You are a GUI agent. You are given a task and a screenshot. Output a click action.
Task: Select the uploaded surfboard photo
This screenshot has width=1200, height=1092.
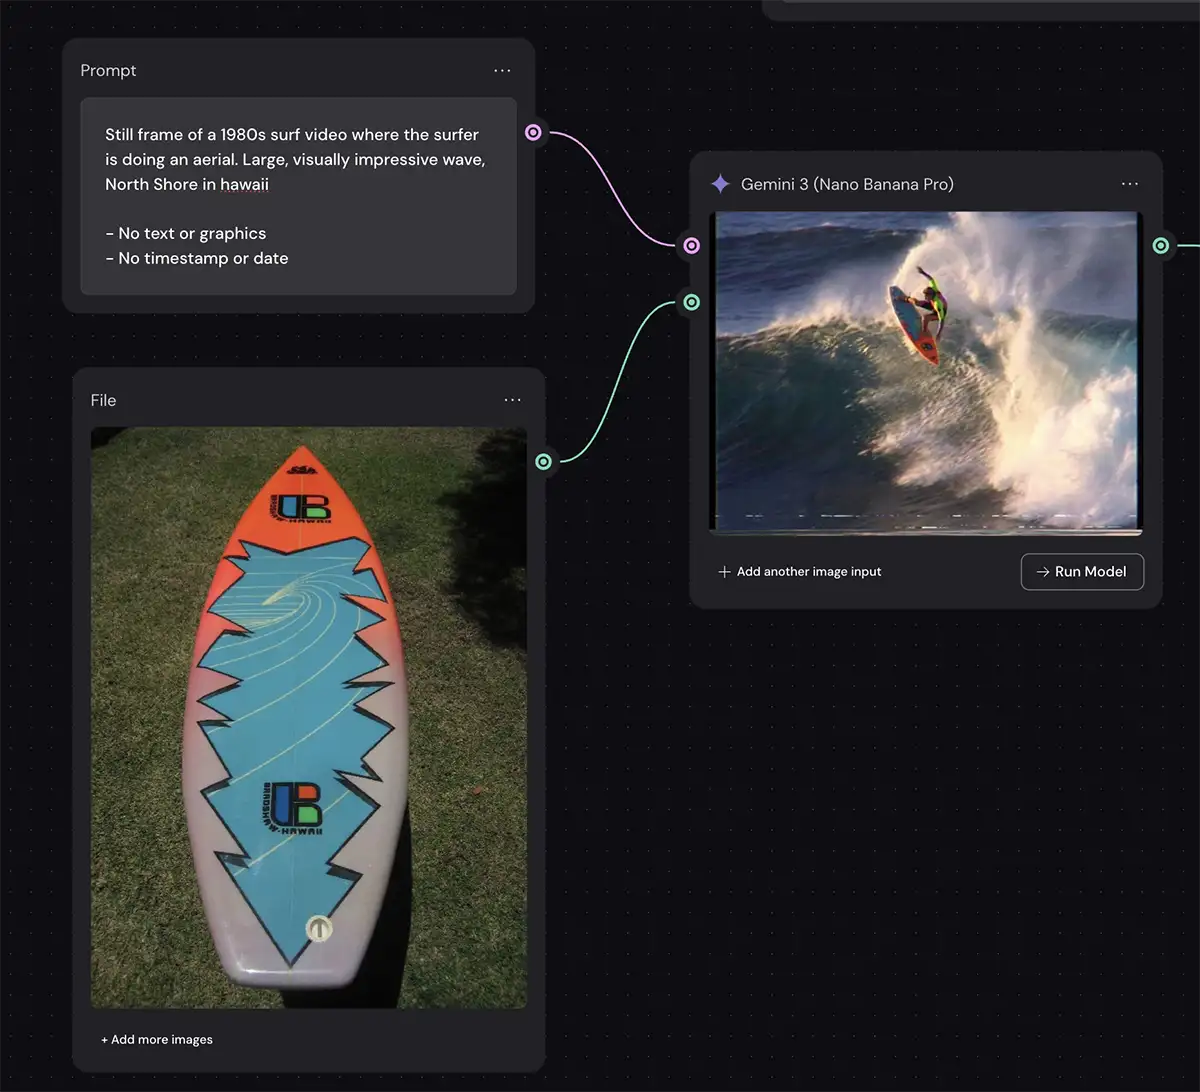(x=308, y=717)
